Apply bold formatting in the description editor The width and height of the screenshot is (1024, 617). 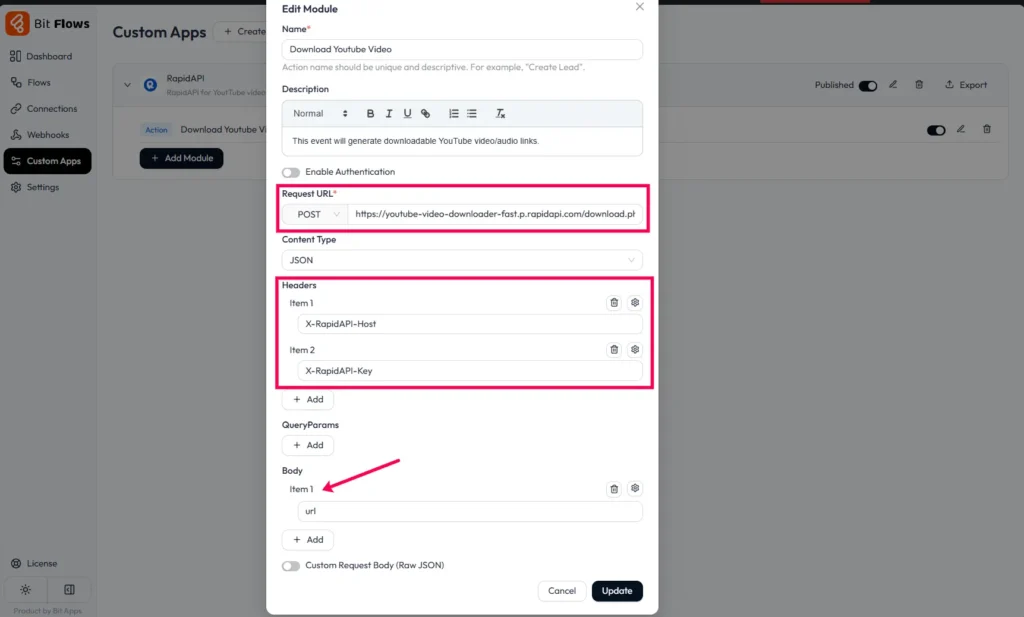(x=370, y=114)
